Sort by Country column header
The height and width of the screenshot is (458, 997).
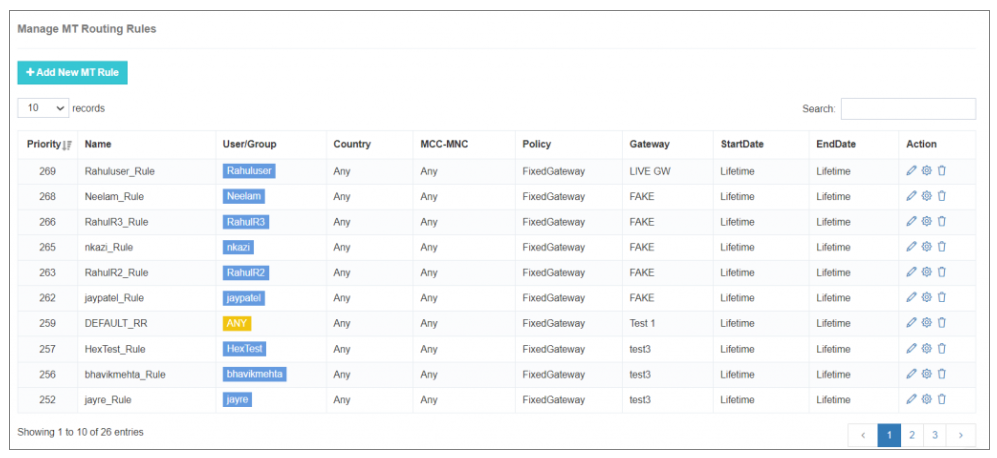370,144
